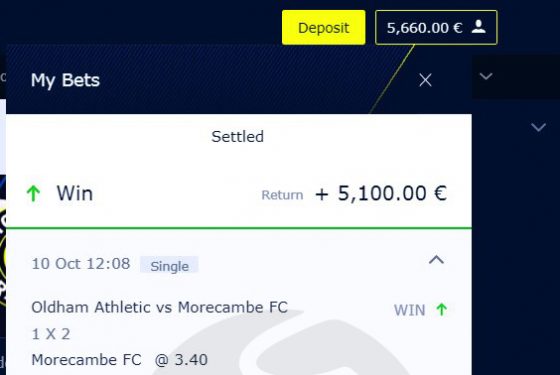Click the 1 X 2 market label
This screenshot has width=560, height=375.
coord(51,334)
